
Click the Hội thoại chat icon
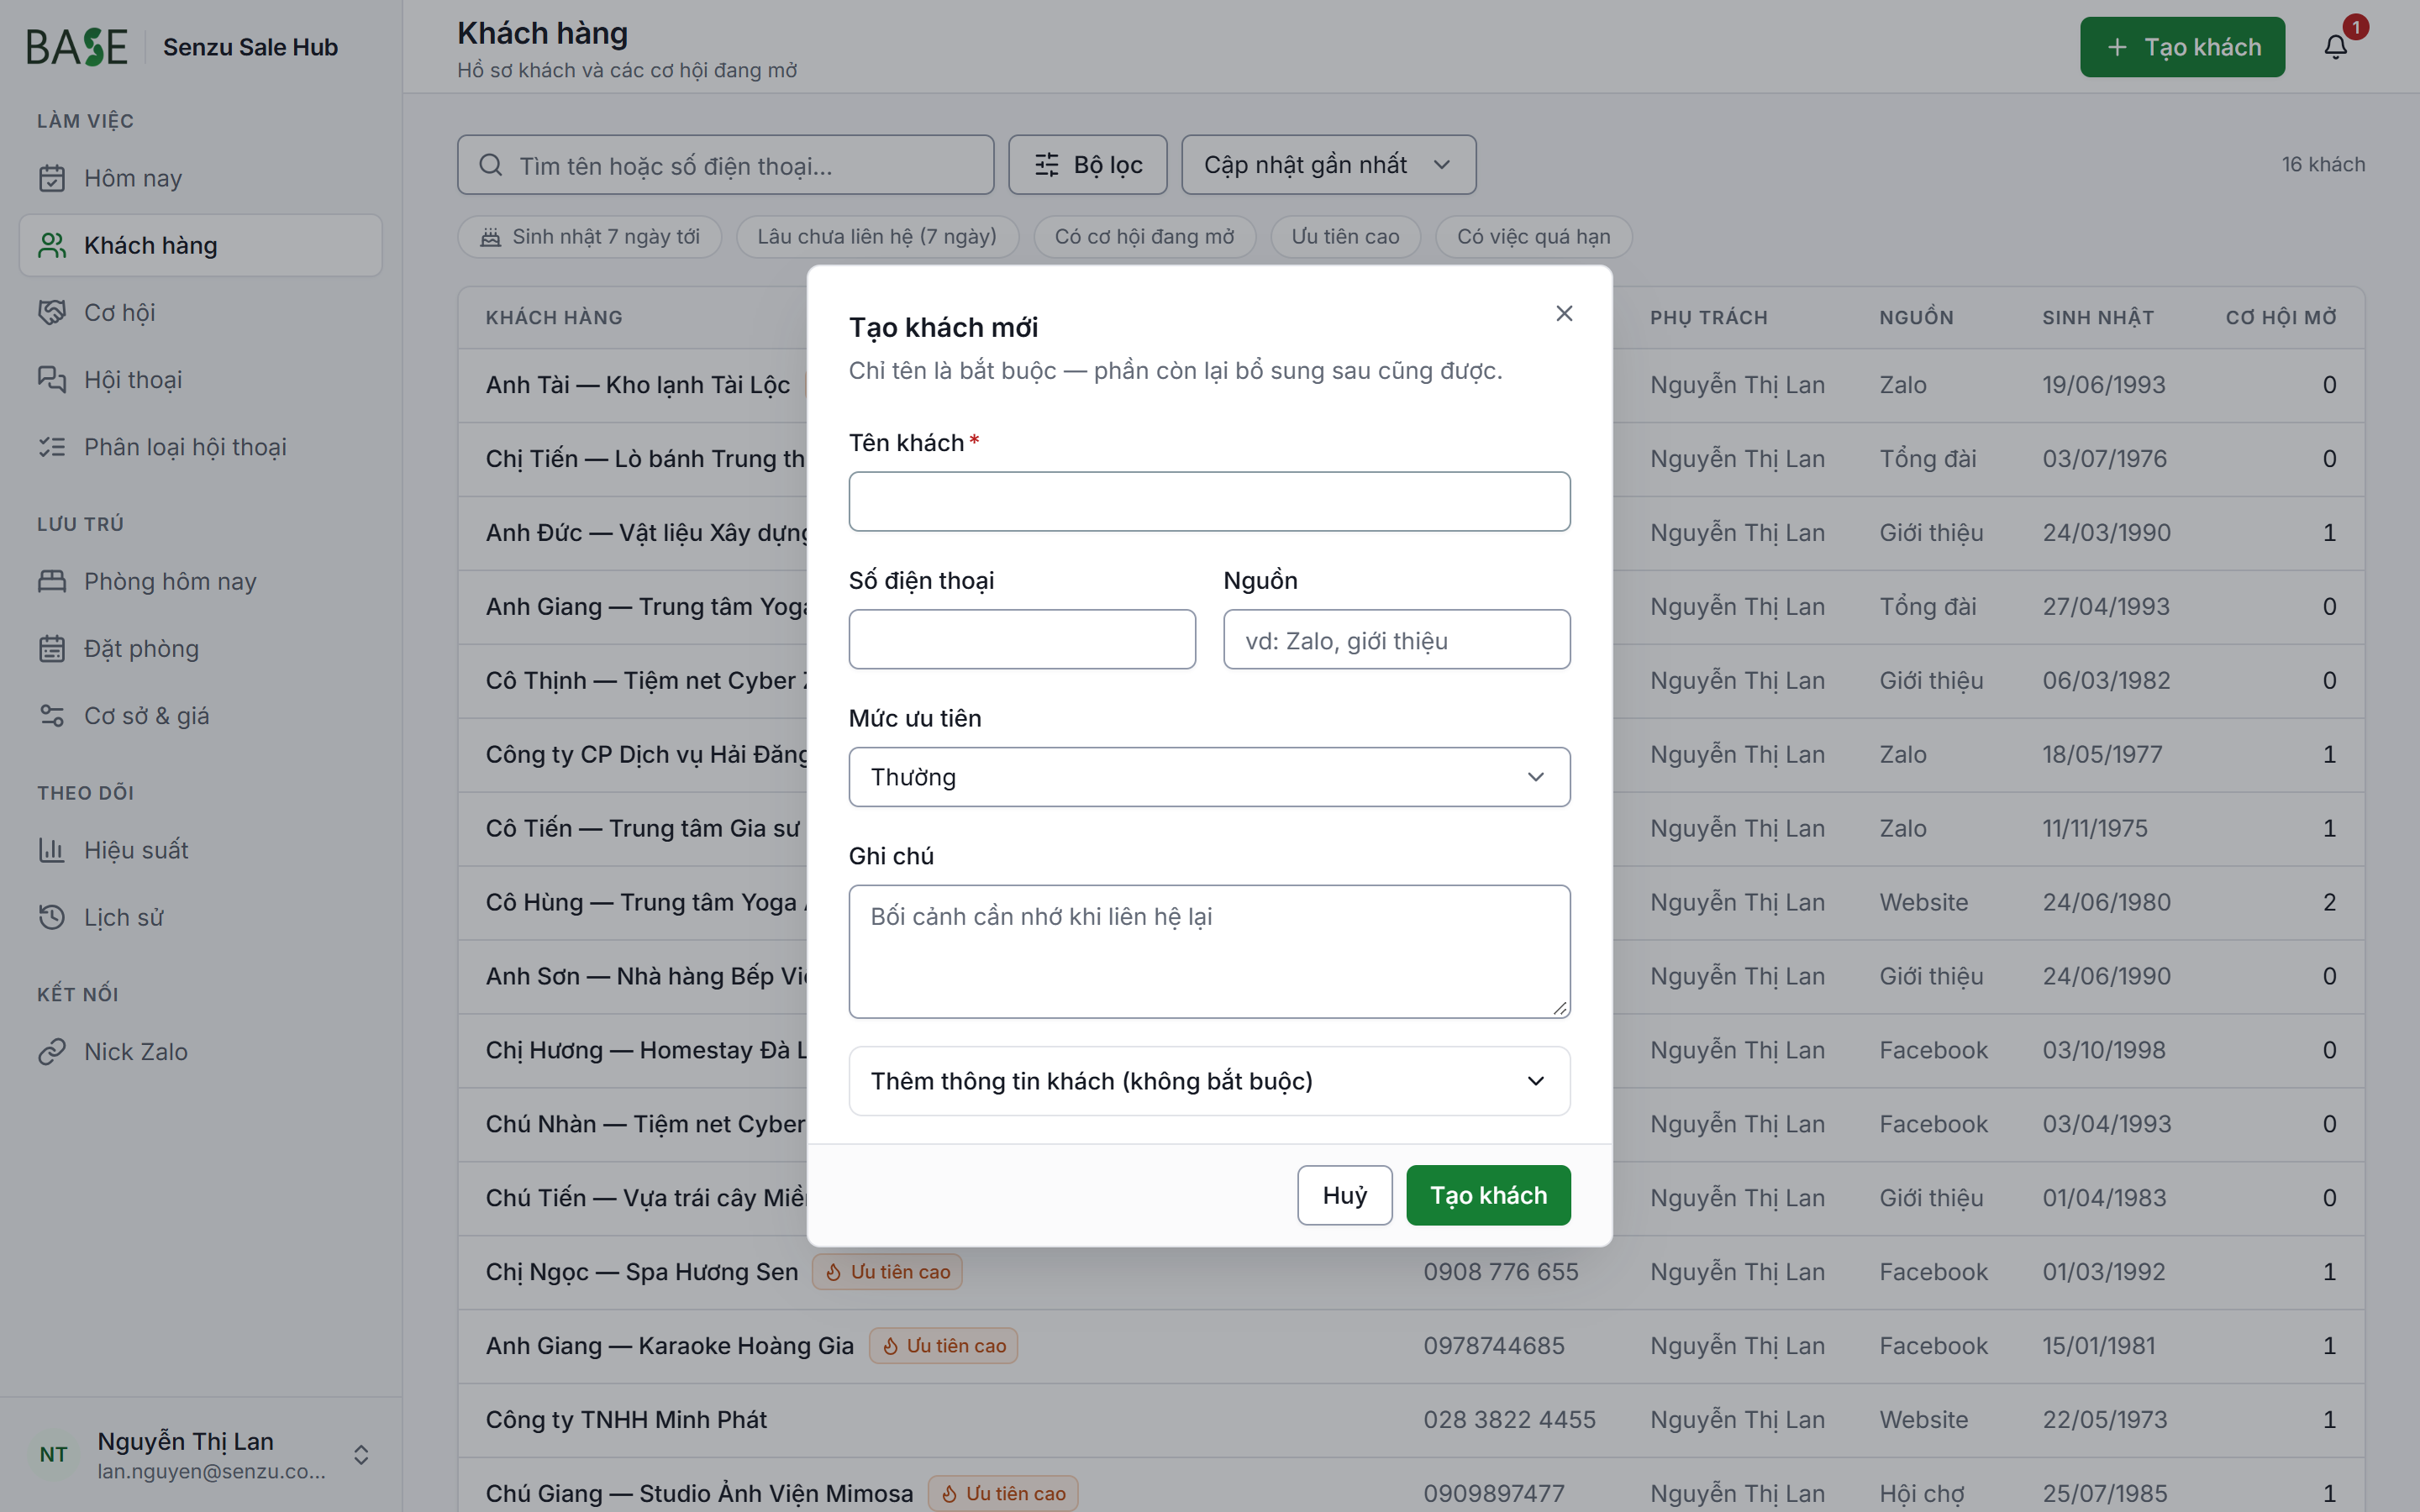click(52, 379)
